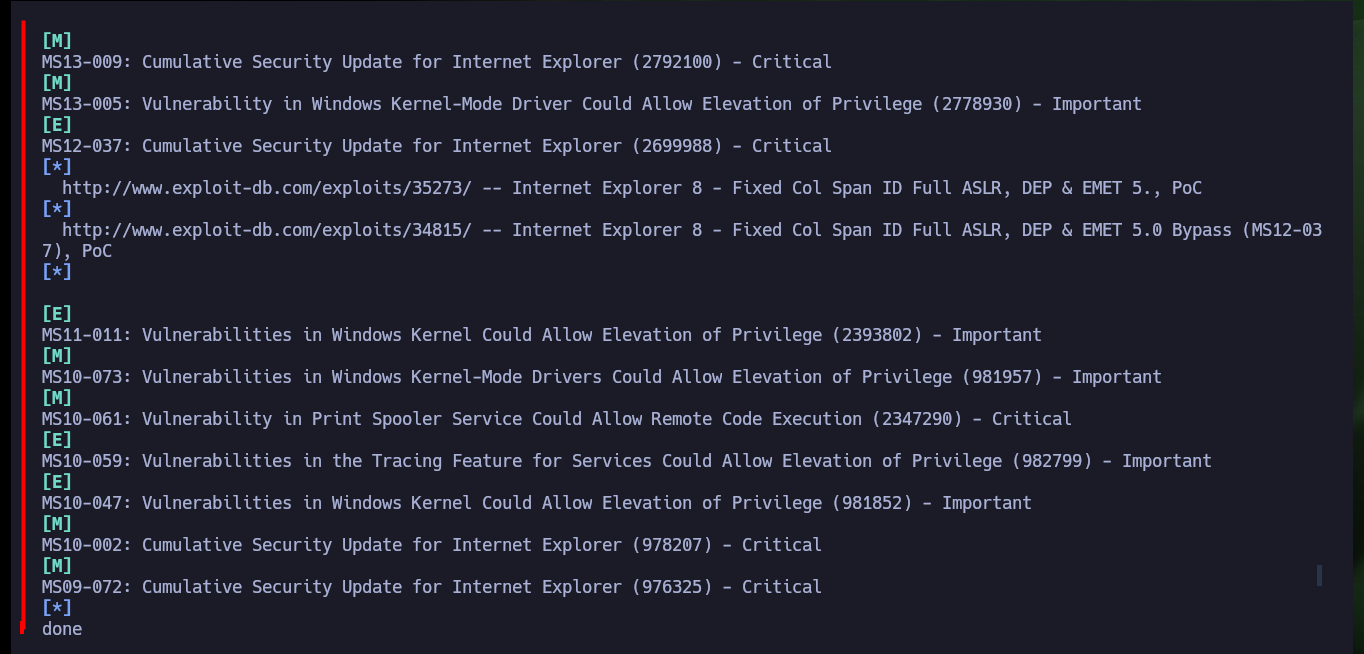Click the MS10-002 Cumulative Security Update line
1364x654 pixels.
coord(431,545)
